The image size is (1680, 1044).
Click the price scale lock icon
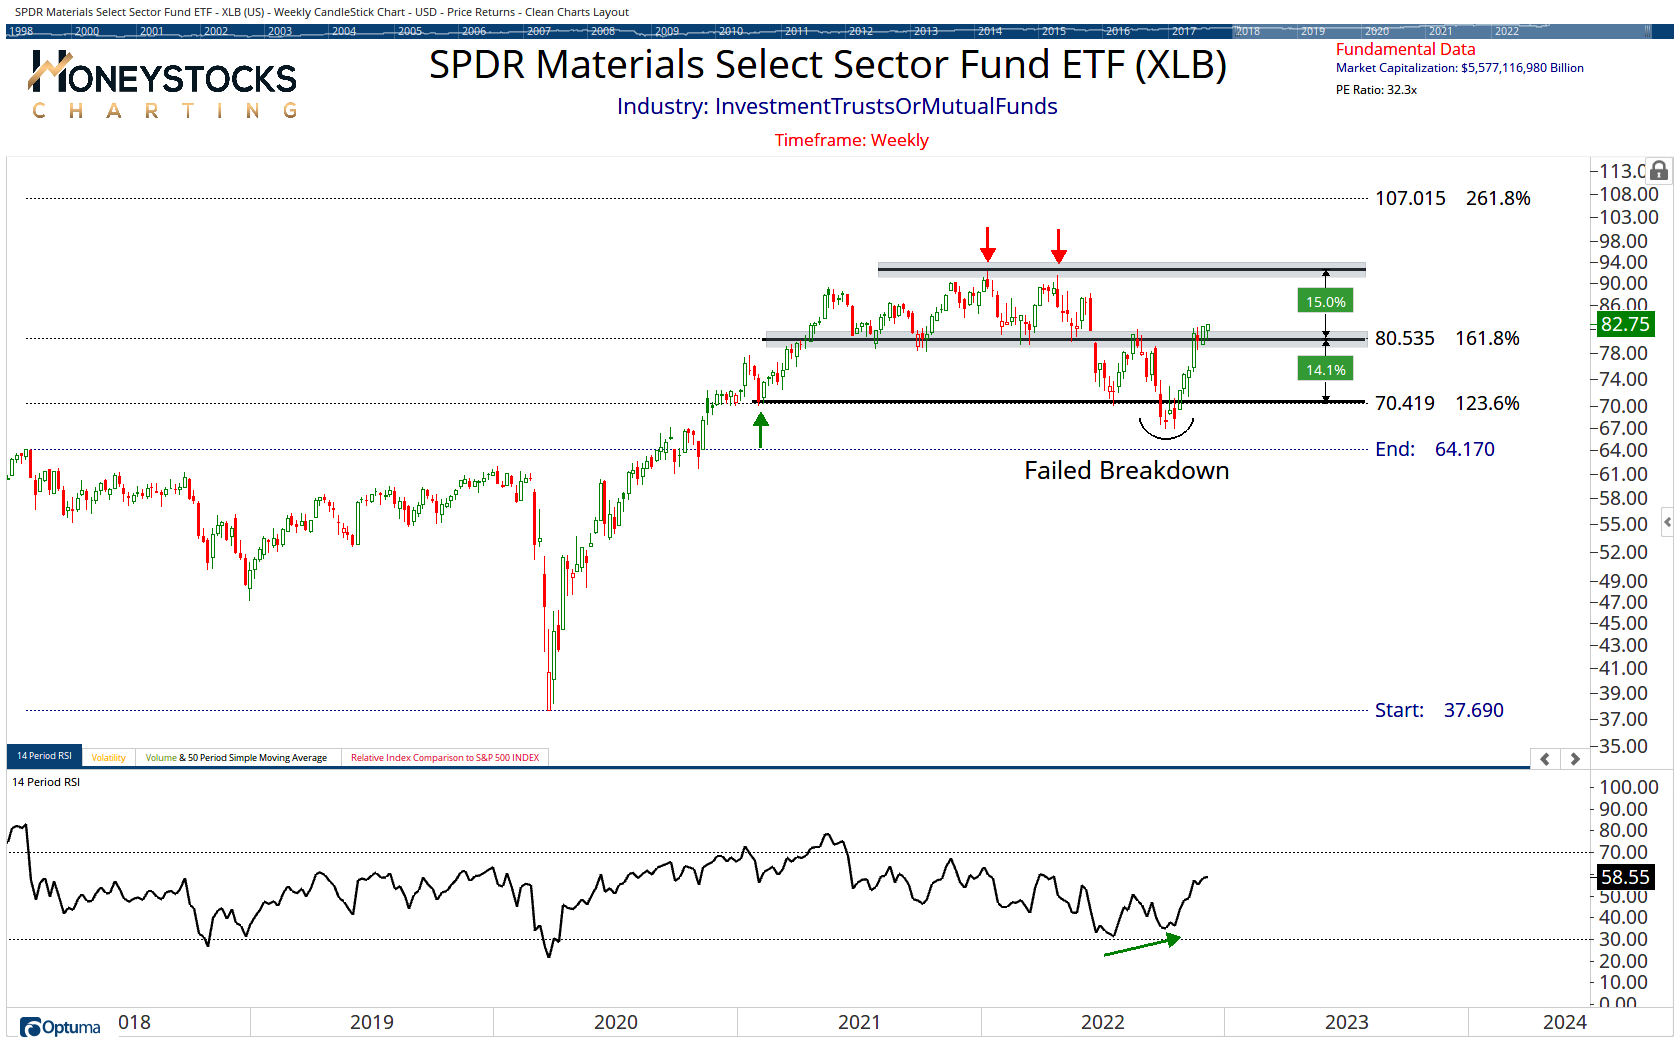(1659, 171)
